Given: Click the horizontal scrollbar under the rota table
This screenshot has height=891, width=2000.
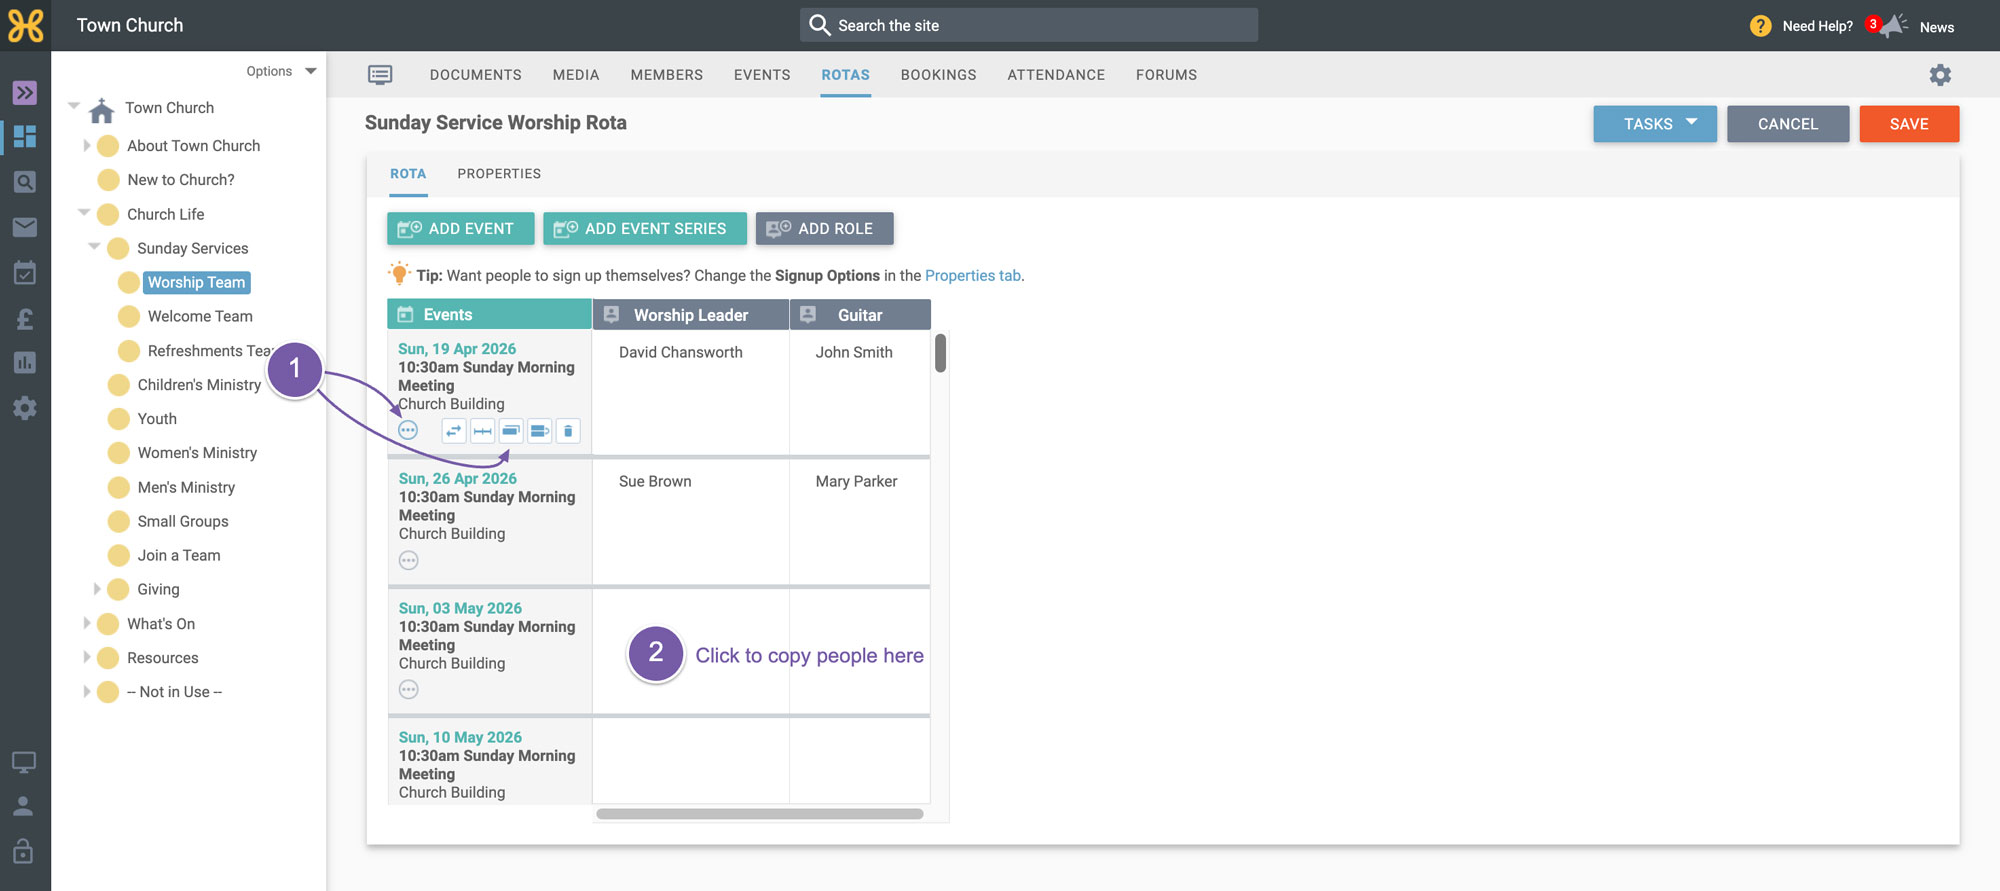Looking at the screenshot, I should point(760,814).
